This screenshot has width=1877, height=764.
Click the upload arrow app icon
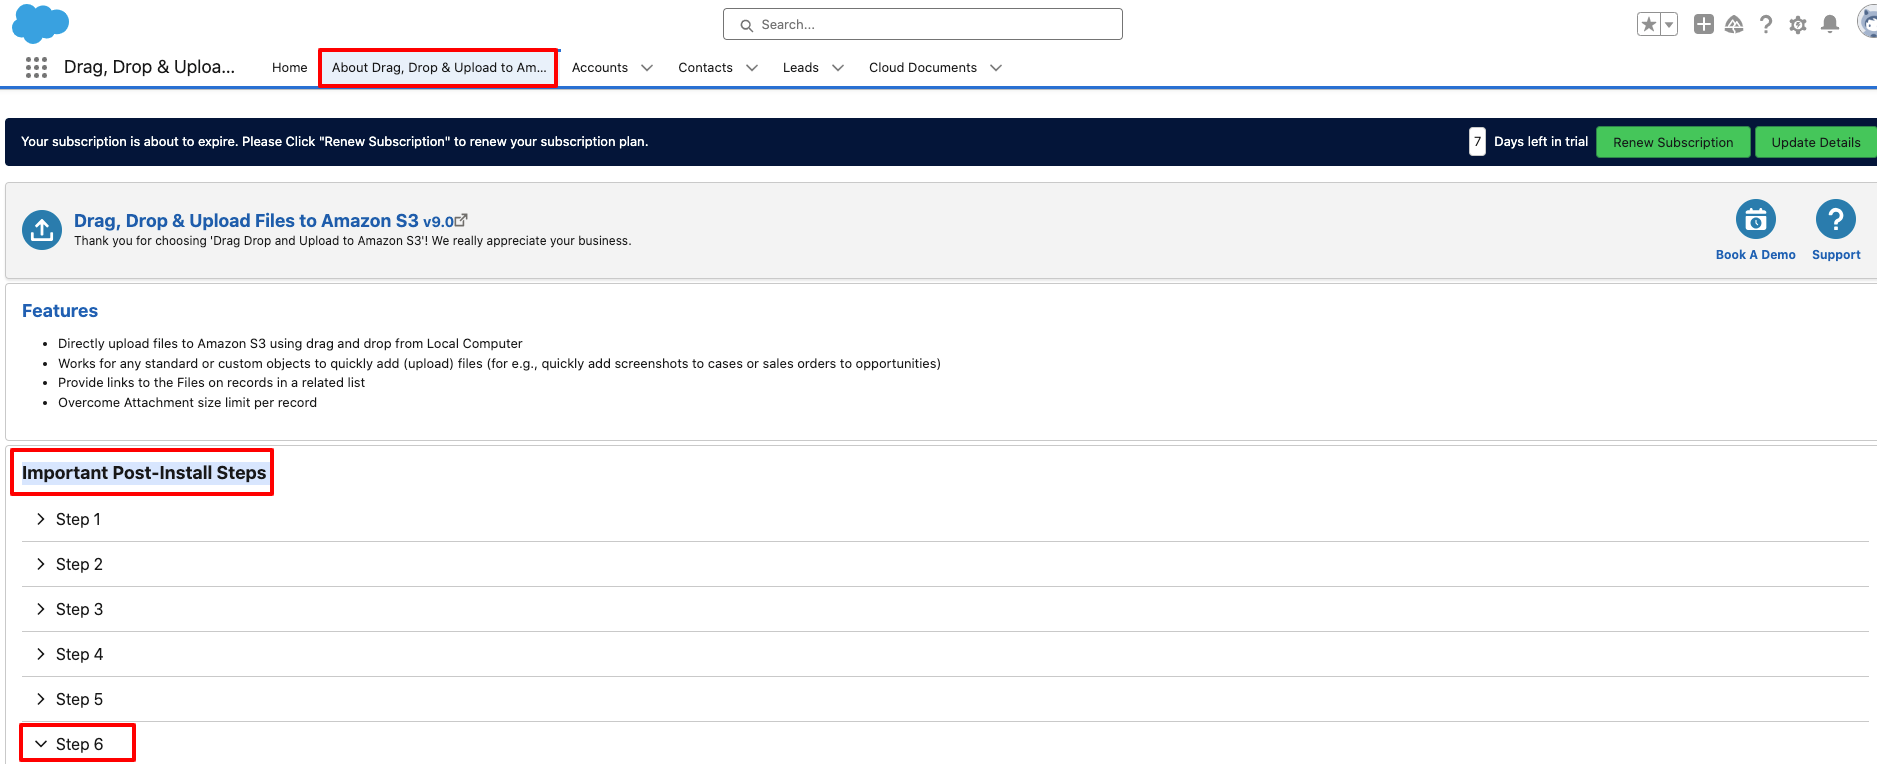[42, 230]
